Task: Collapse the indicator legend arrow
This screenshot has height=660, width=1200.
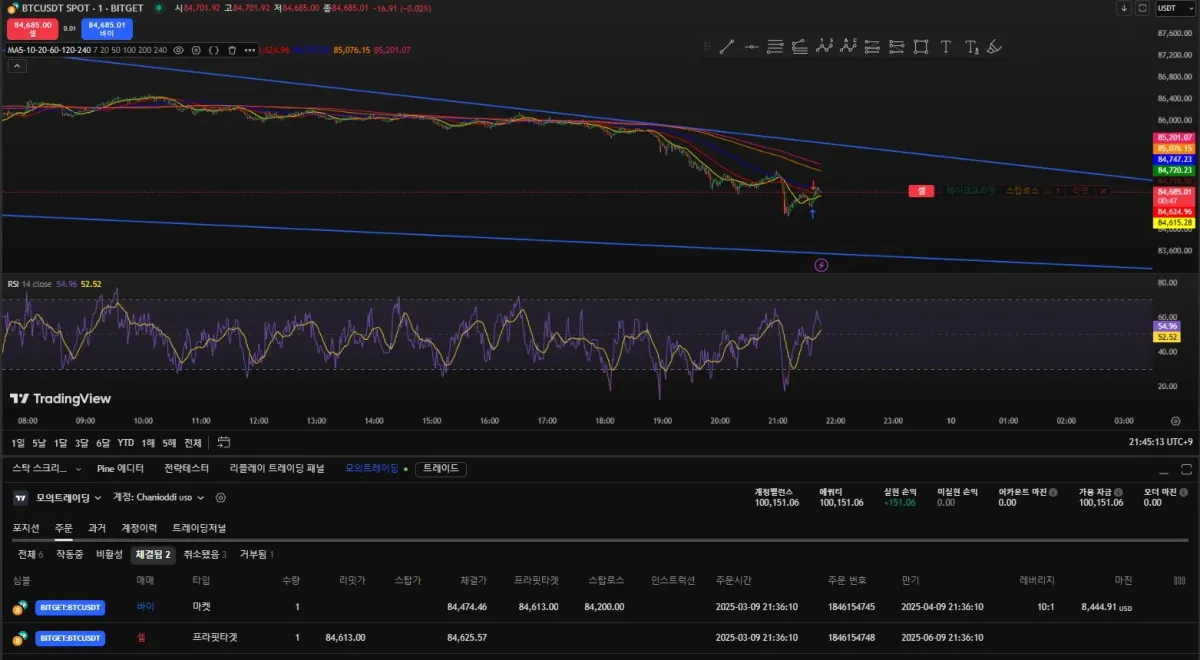Action: pos(16,66)
